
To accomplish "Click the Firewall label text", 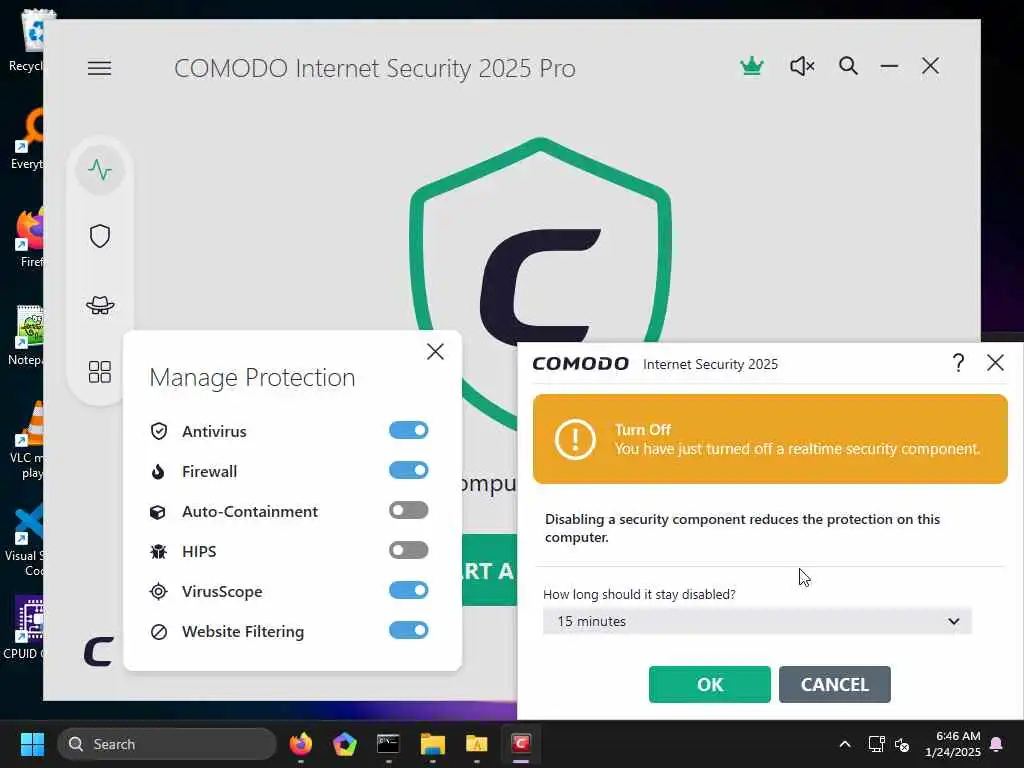I will [210, 472].
